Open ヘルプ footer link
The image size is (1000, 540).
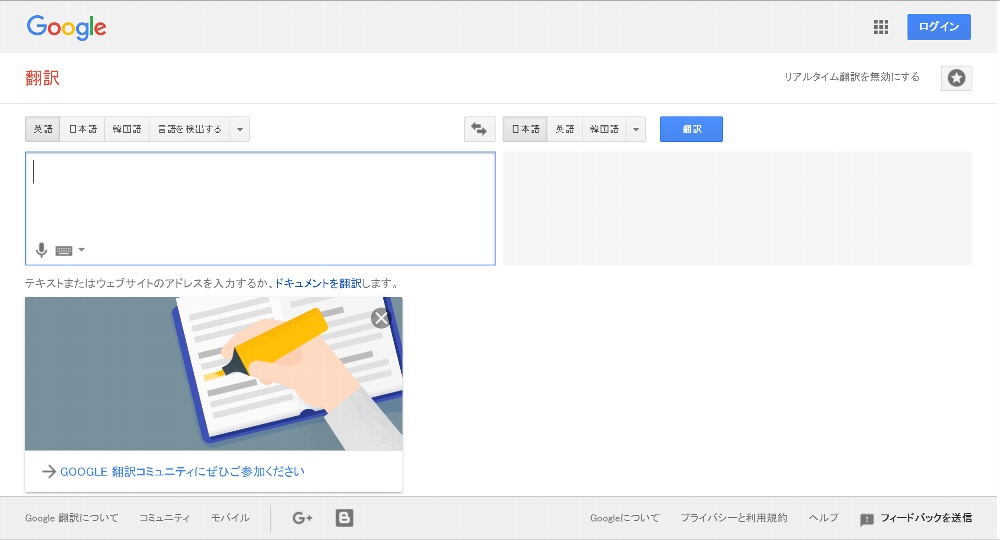pos(823,518)
